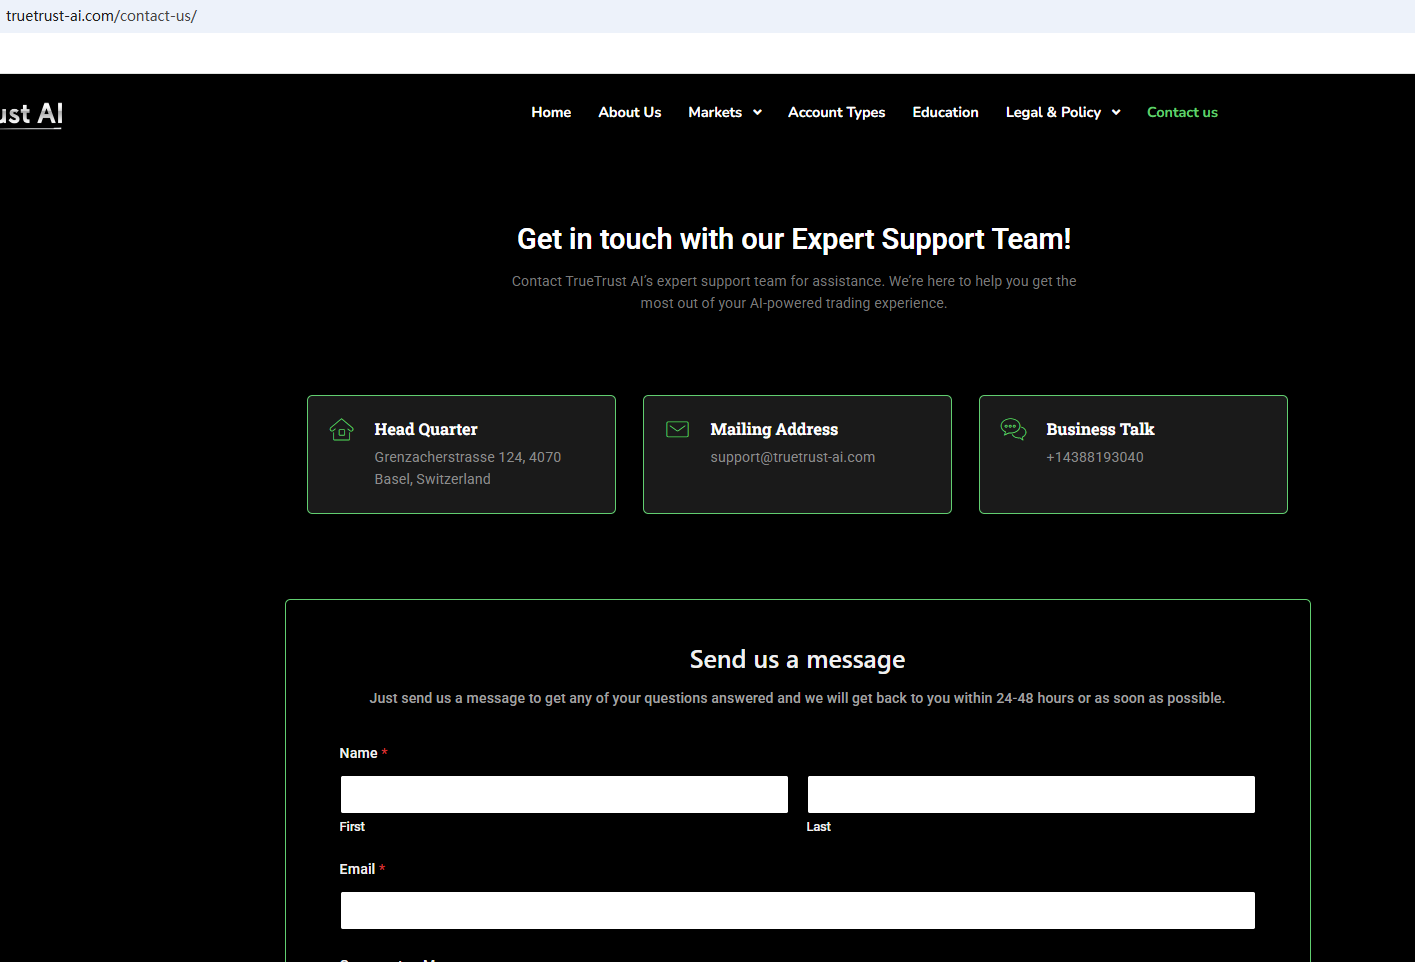Open the Account Types page
The image size is (1415, 962).
click(836, 112)
